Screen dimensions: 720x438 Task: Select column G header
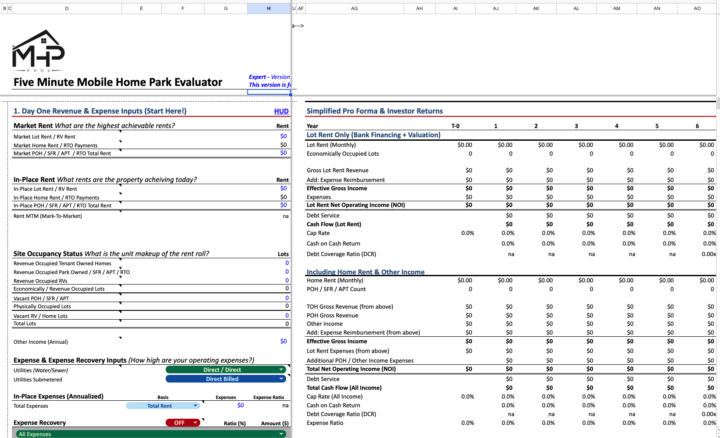click(225, 8)
